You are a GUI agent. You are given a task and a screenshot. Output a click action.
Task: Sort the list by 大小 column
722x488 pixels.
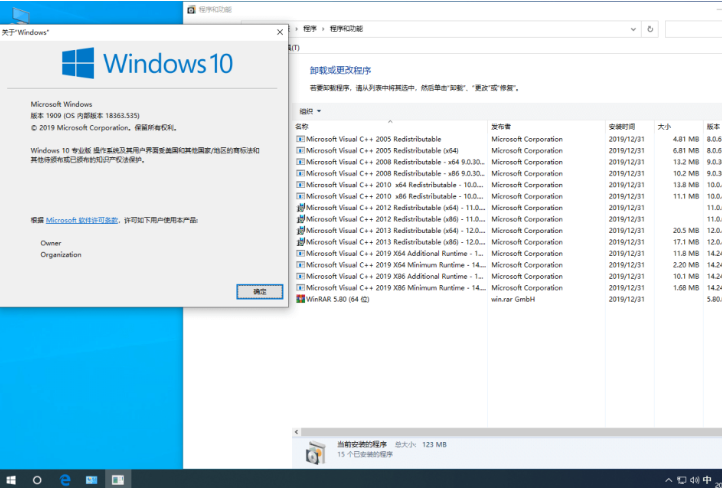(664, 126)
